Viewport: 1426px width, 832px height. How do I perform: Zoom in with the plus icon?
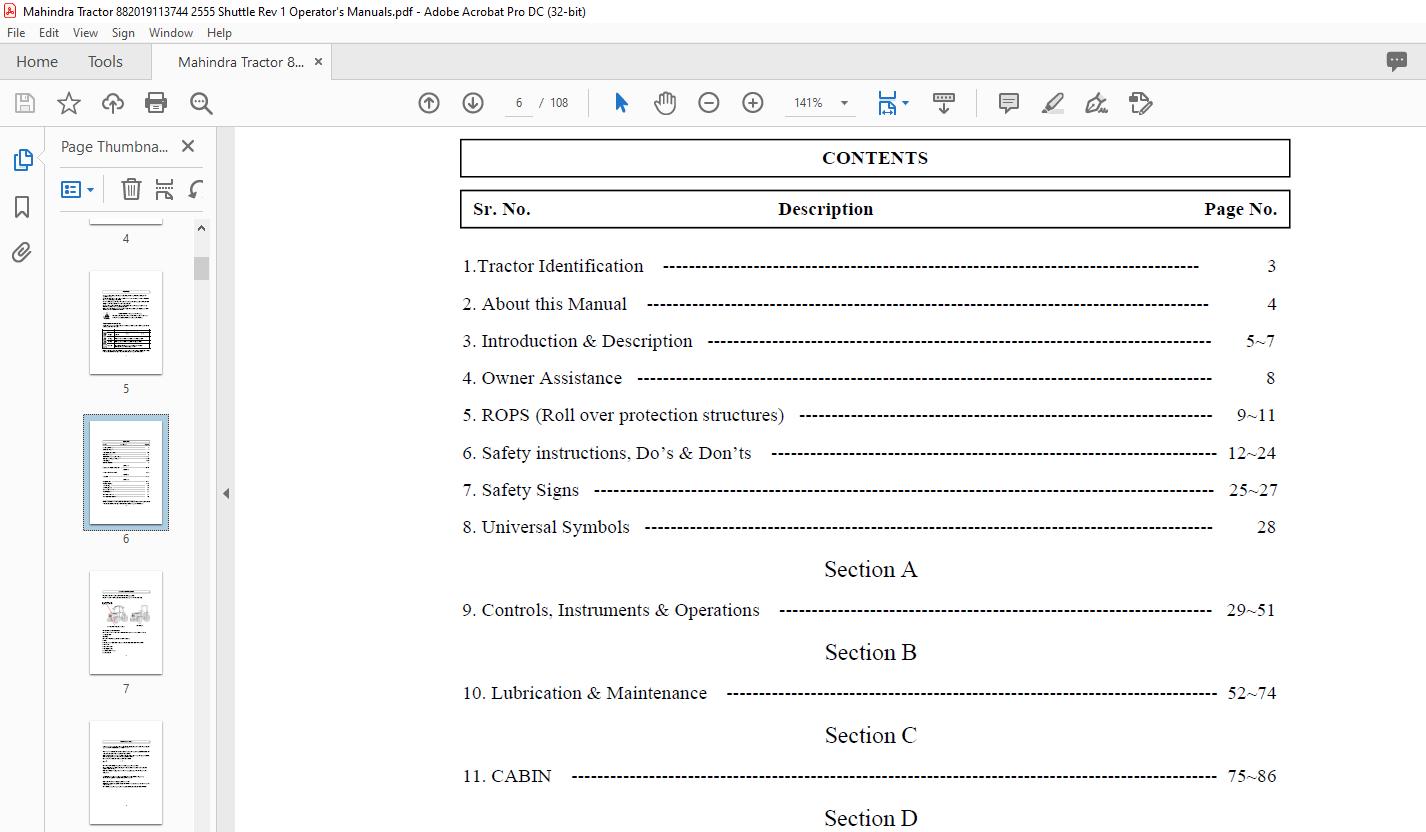[753, 103]
